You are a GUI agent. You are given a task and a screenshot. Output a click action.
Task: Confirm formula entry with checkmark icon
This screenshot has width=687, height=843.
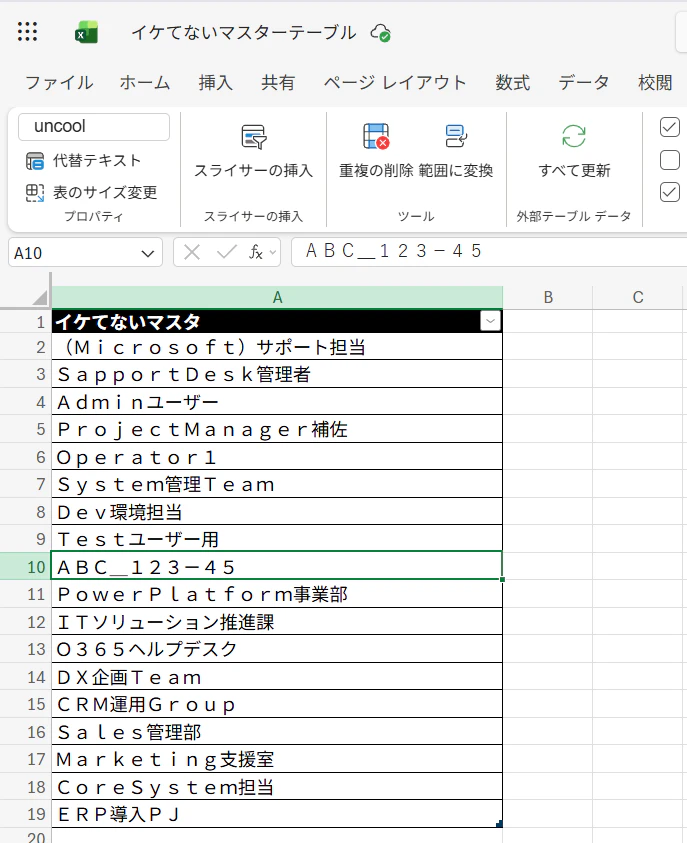point(226,252)
